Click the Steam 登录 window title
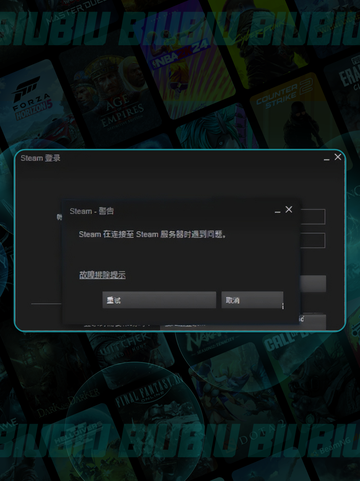The width and height of the screenshot is (360, 481). tap(40, 158)
